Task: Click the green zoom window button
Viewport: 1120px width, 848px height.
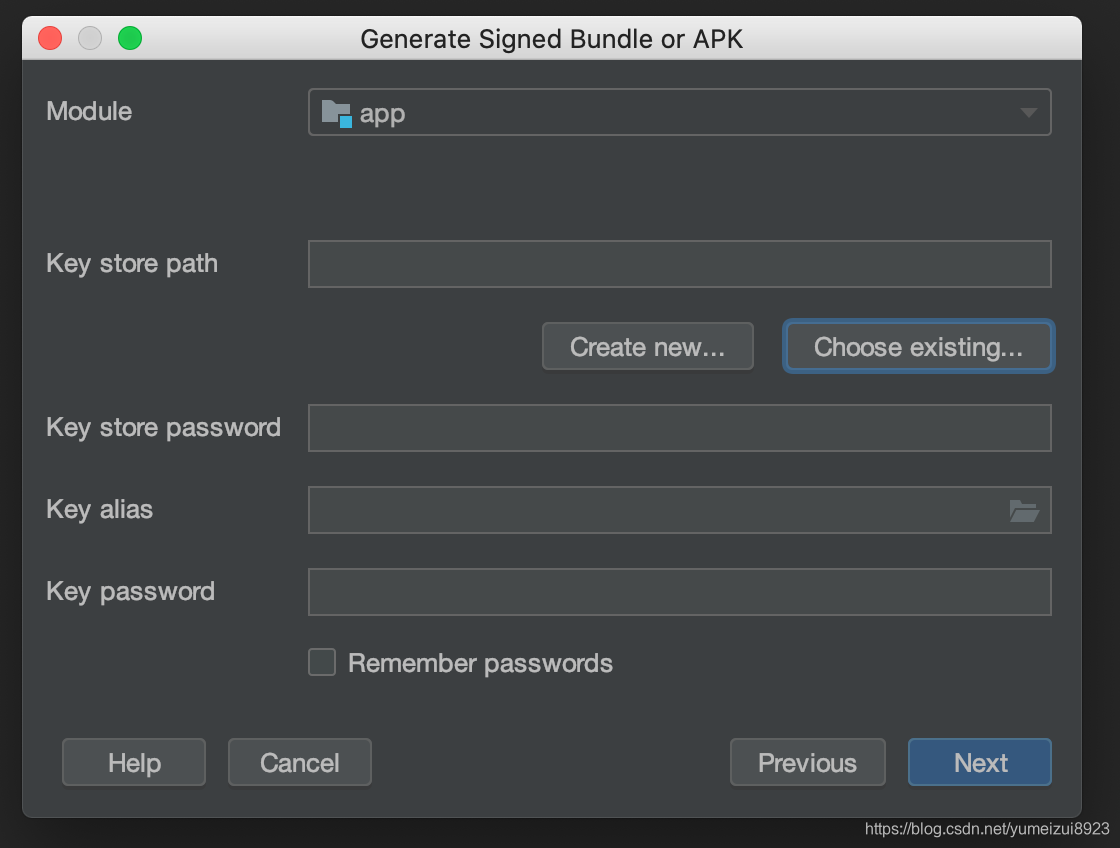Action: pos(130,39)
